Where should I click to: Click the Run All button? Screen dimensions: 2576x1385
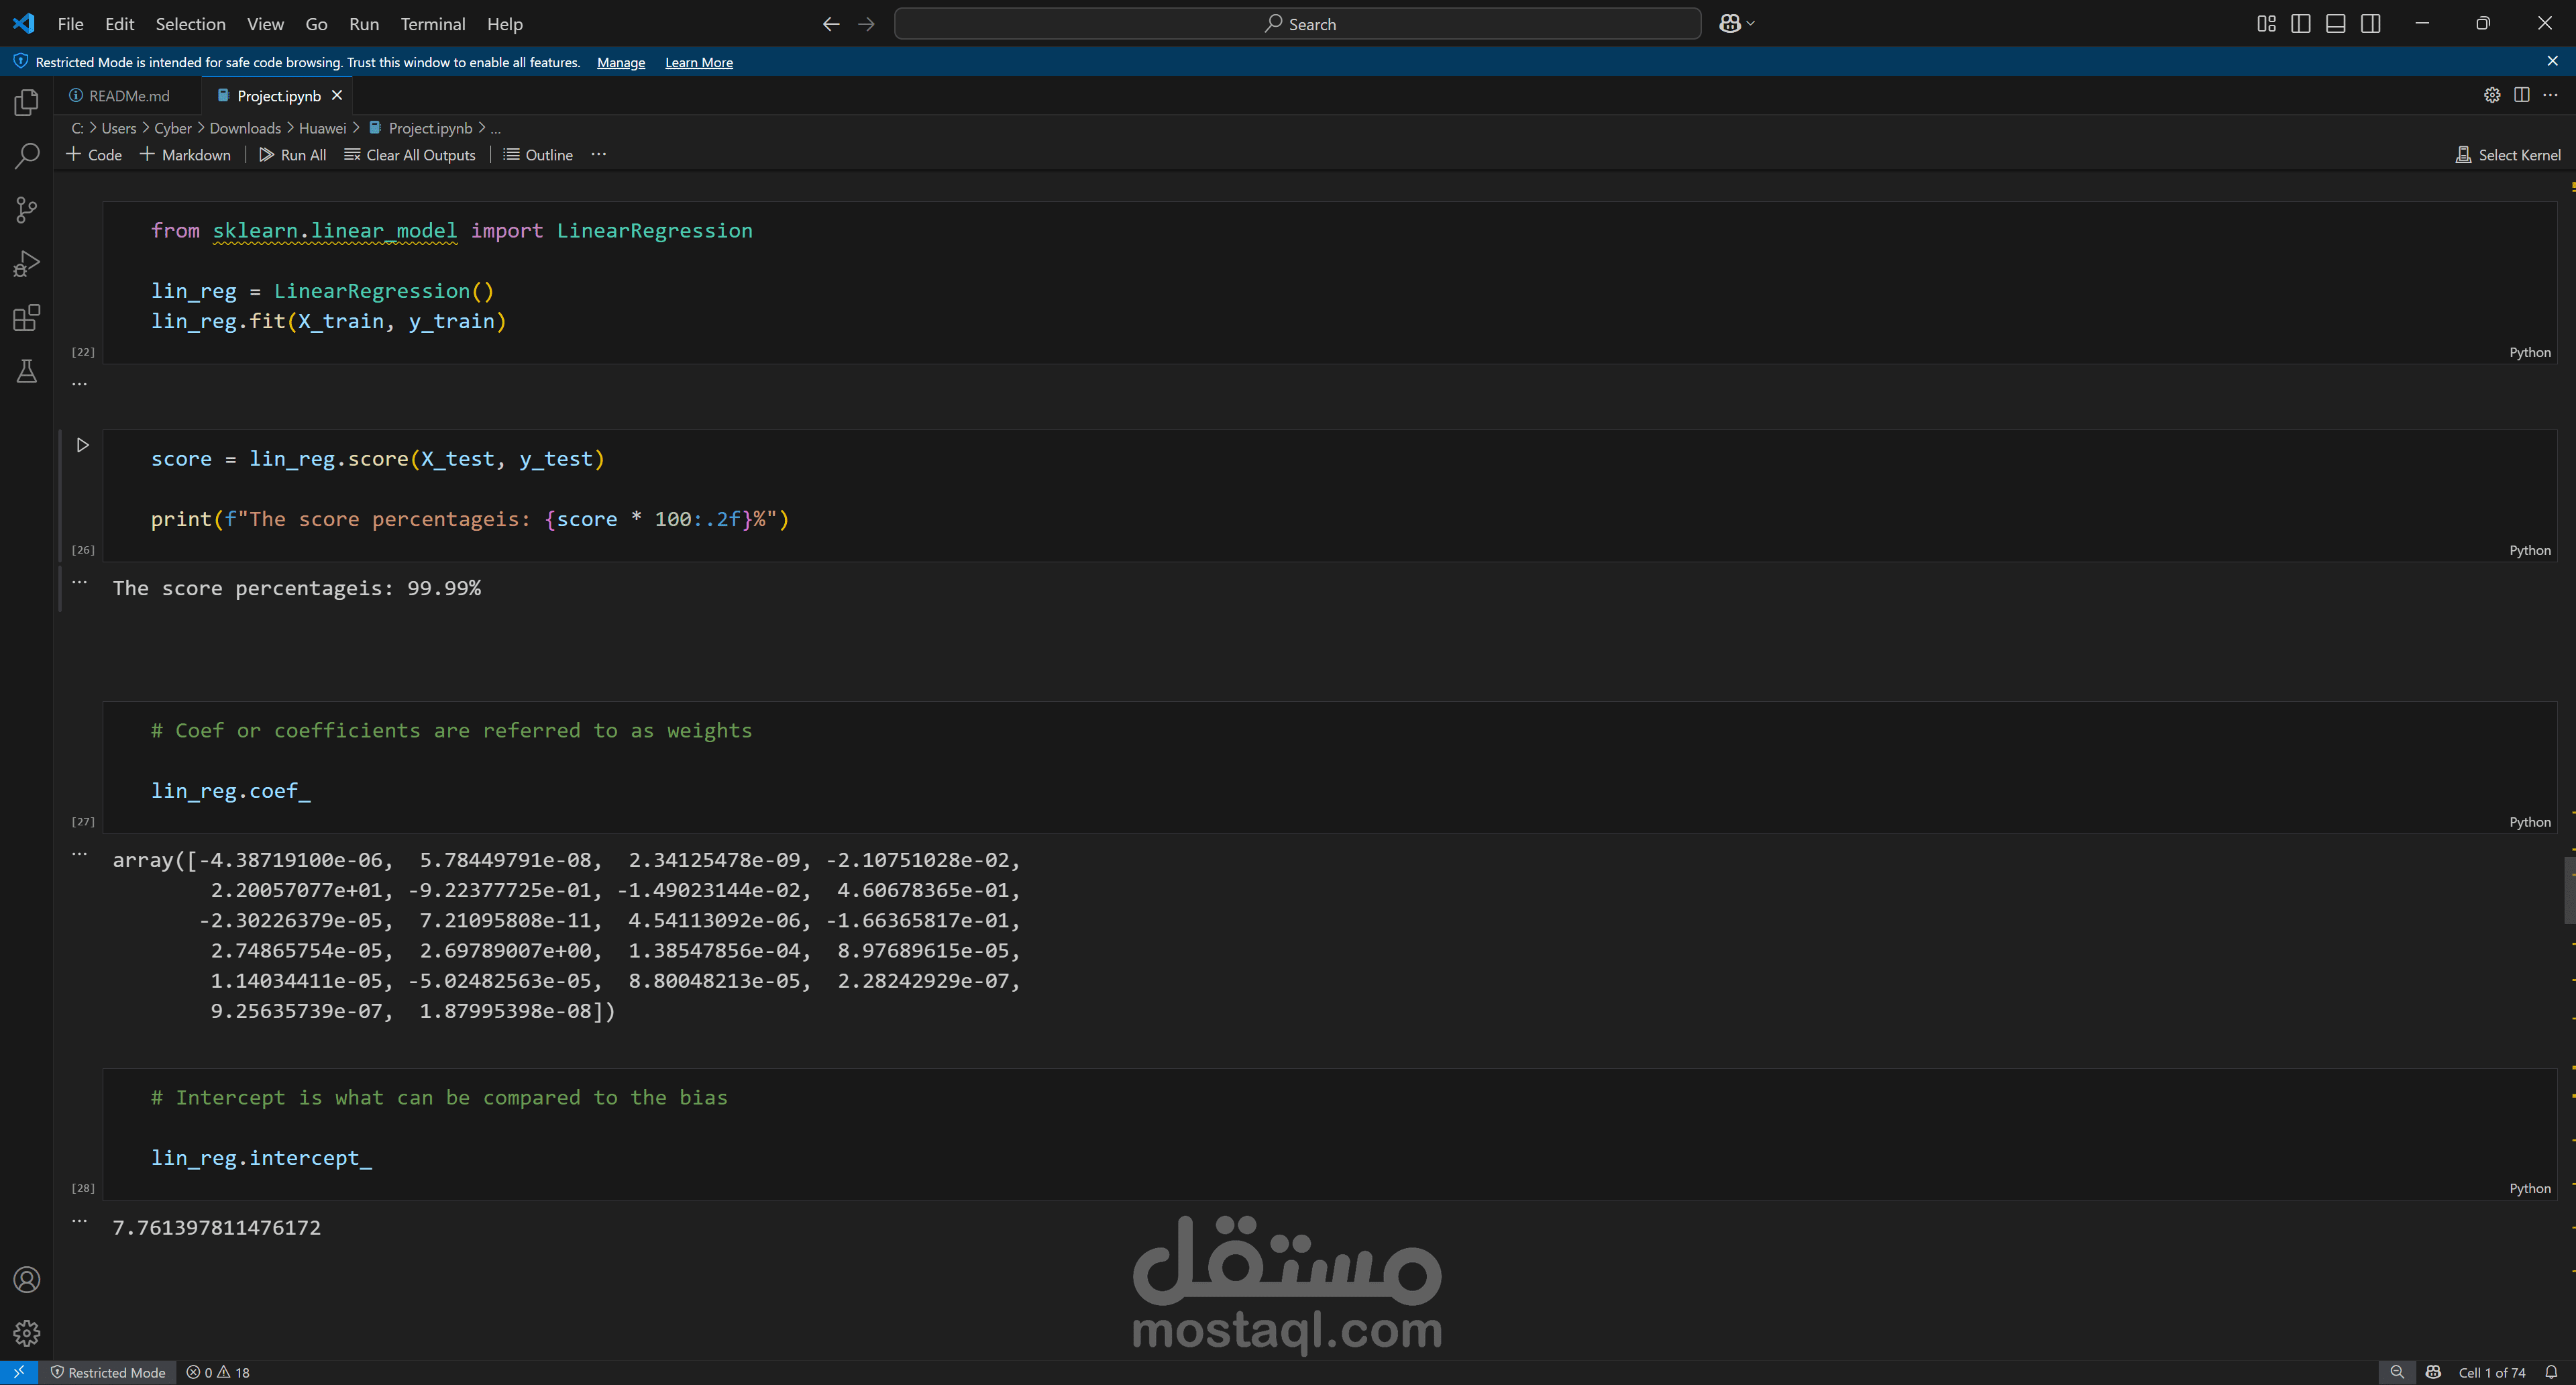tap(292, 155)
